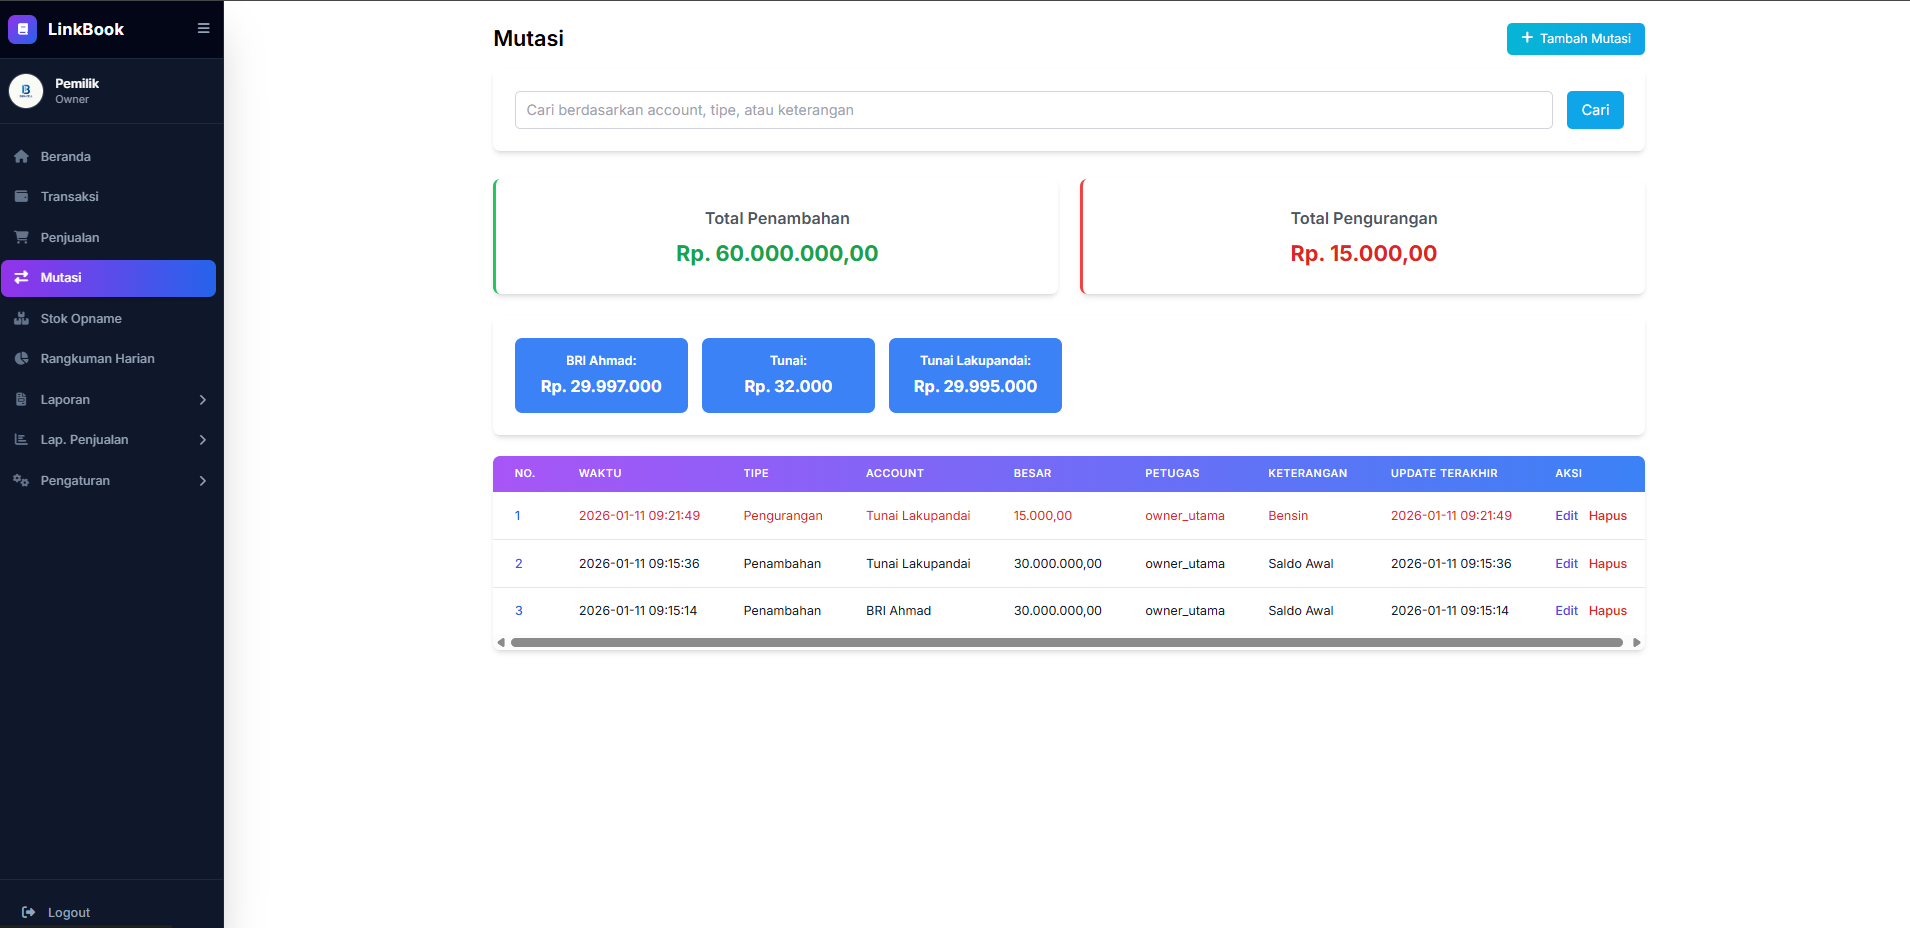Expand the Laporan submenu chevron
The image size is (1910, 928).
[203, 400]
